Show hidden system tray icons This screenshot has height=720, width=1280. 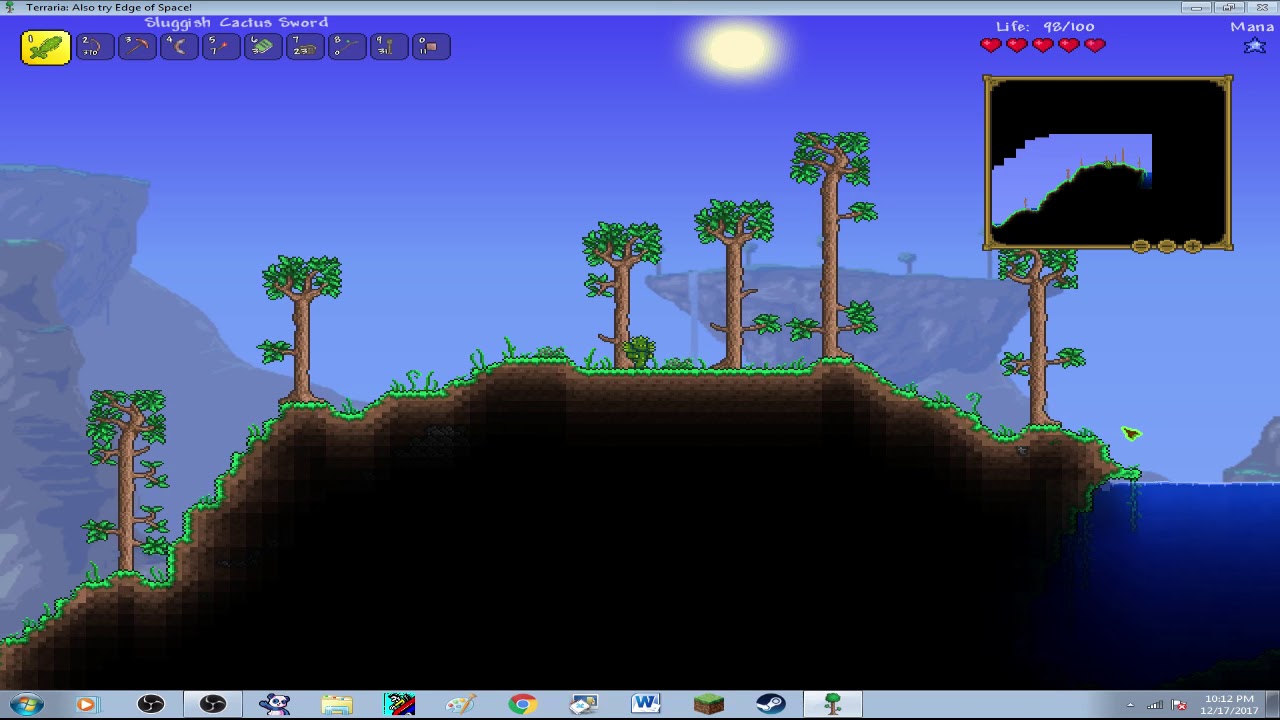click(1130, 705)
